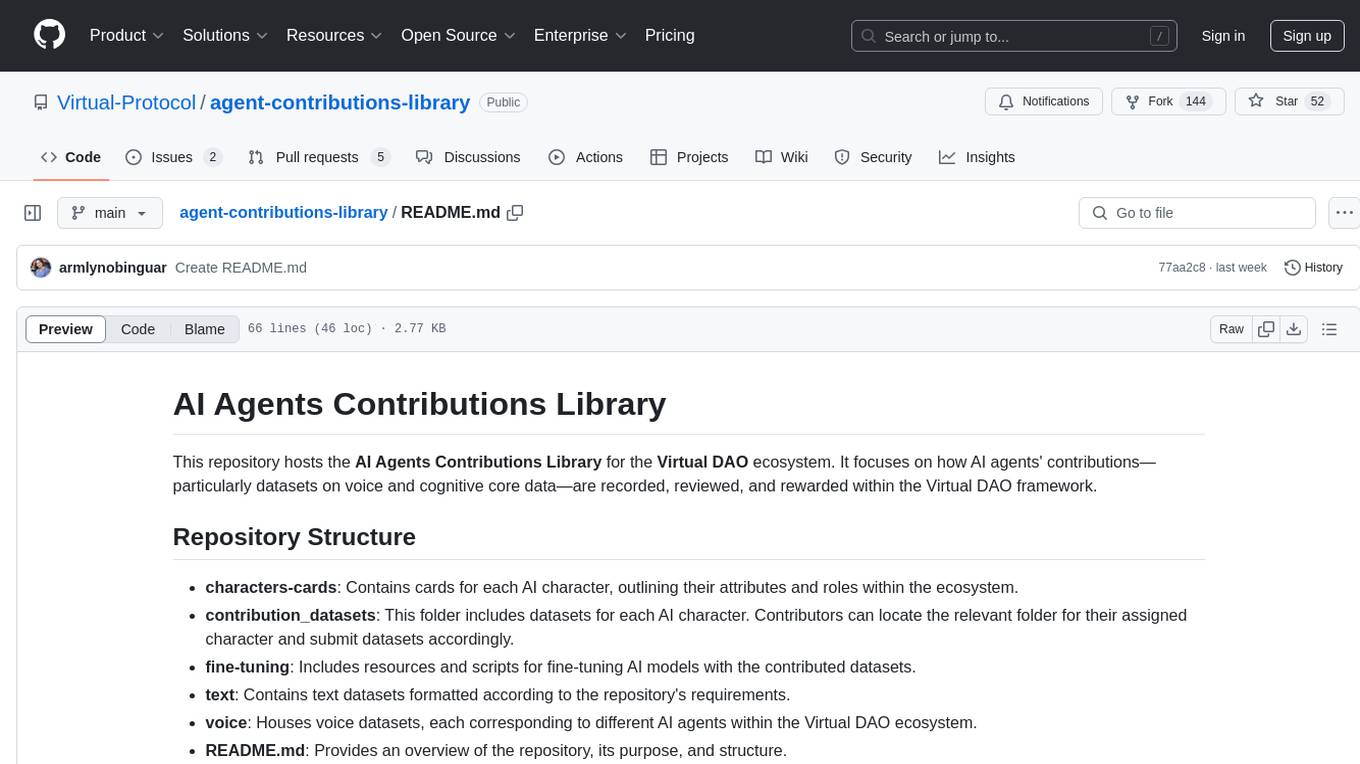Switch to the Issues tab
Screen dimensions: 1360x764
tap(173, 157)
